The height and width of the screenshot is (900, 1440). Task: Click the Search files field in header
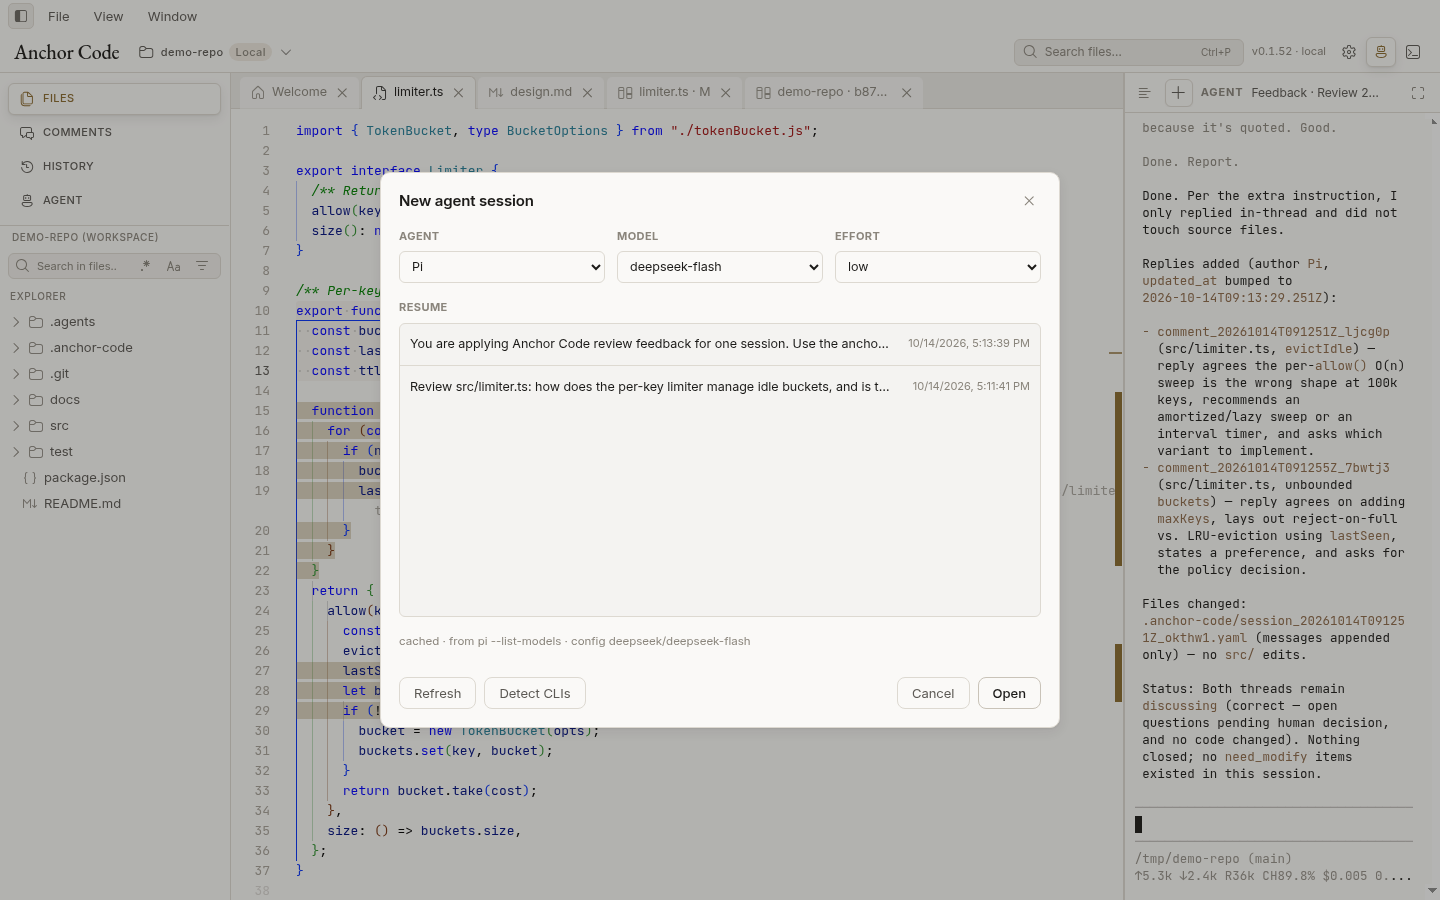(x=1128, y=52)
